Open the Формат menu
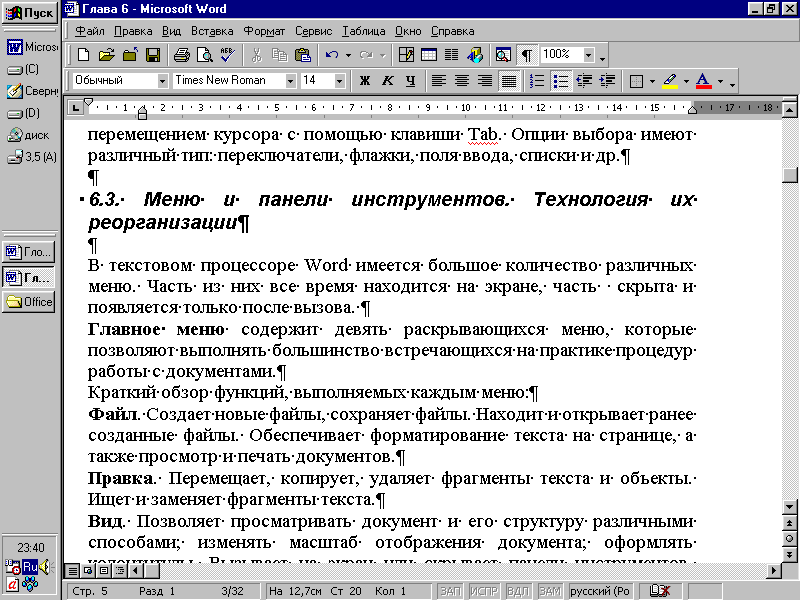Viewport: 800px width, 600px height. (x=264, y=31)
